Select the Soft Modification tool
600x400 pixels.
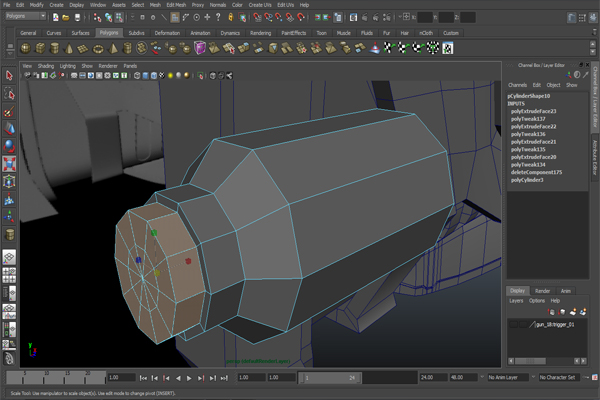(9, 199)
